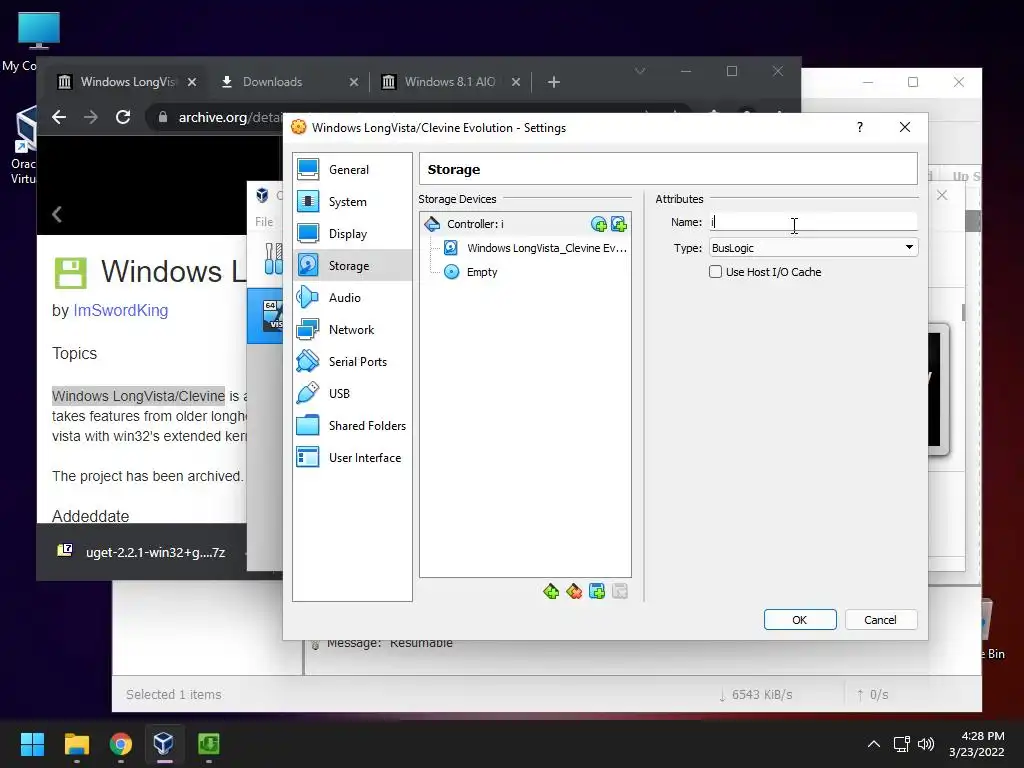The image size is (1024, 768).
Task: Open uGet downloader from taskbar
Action: coord(208,744)
